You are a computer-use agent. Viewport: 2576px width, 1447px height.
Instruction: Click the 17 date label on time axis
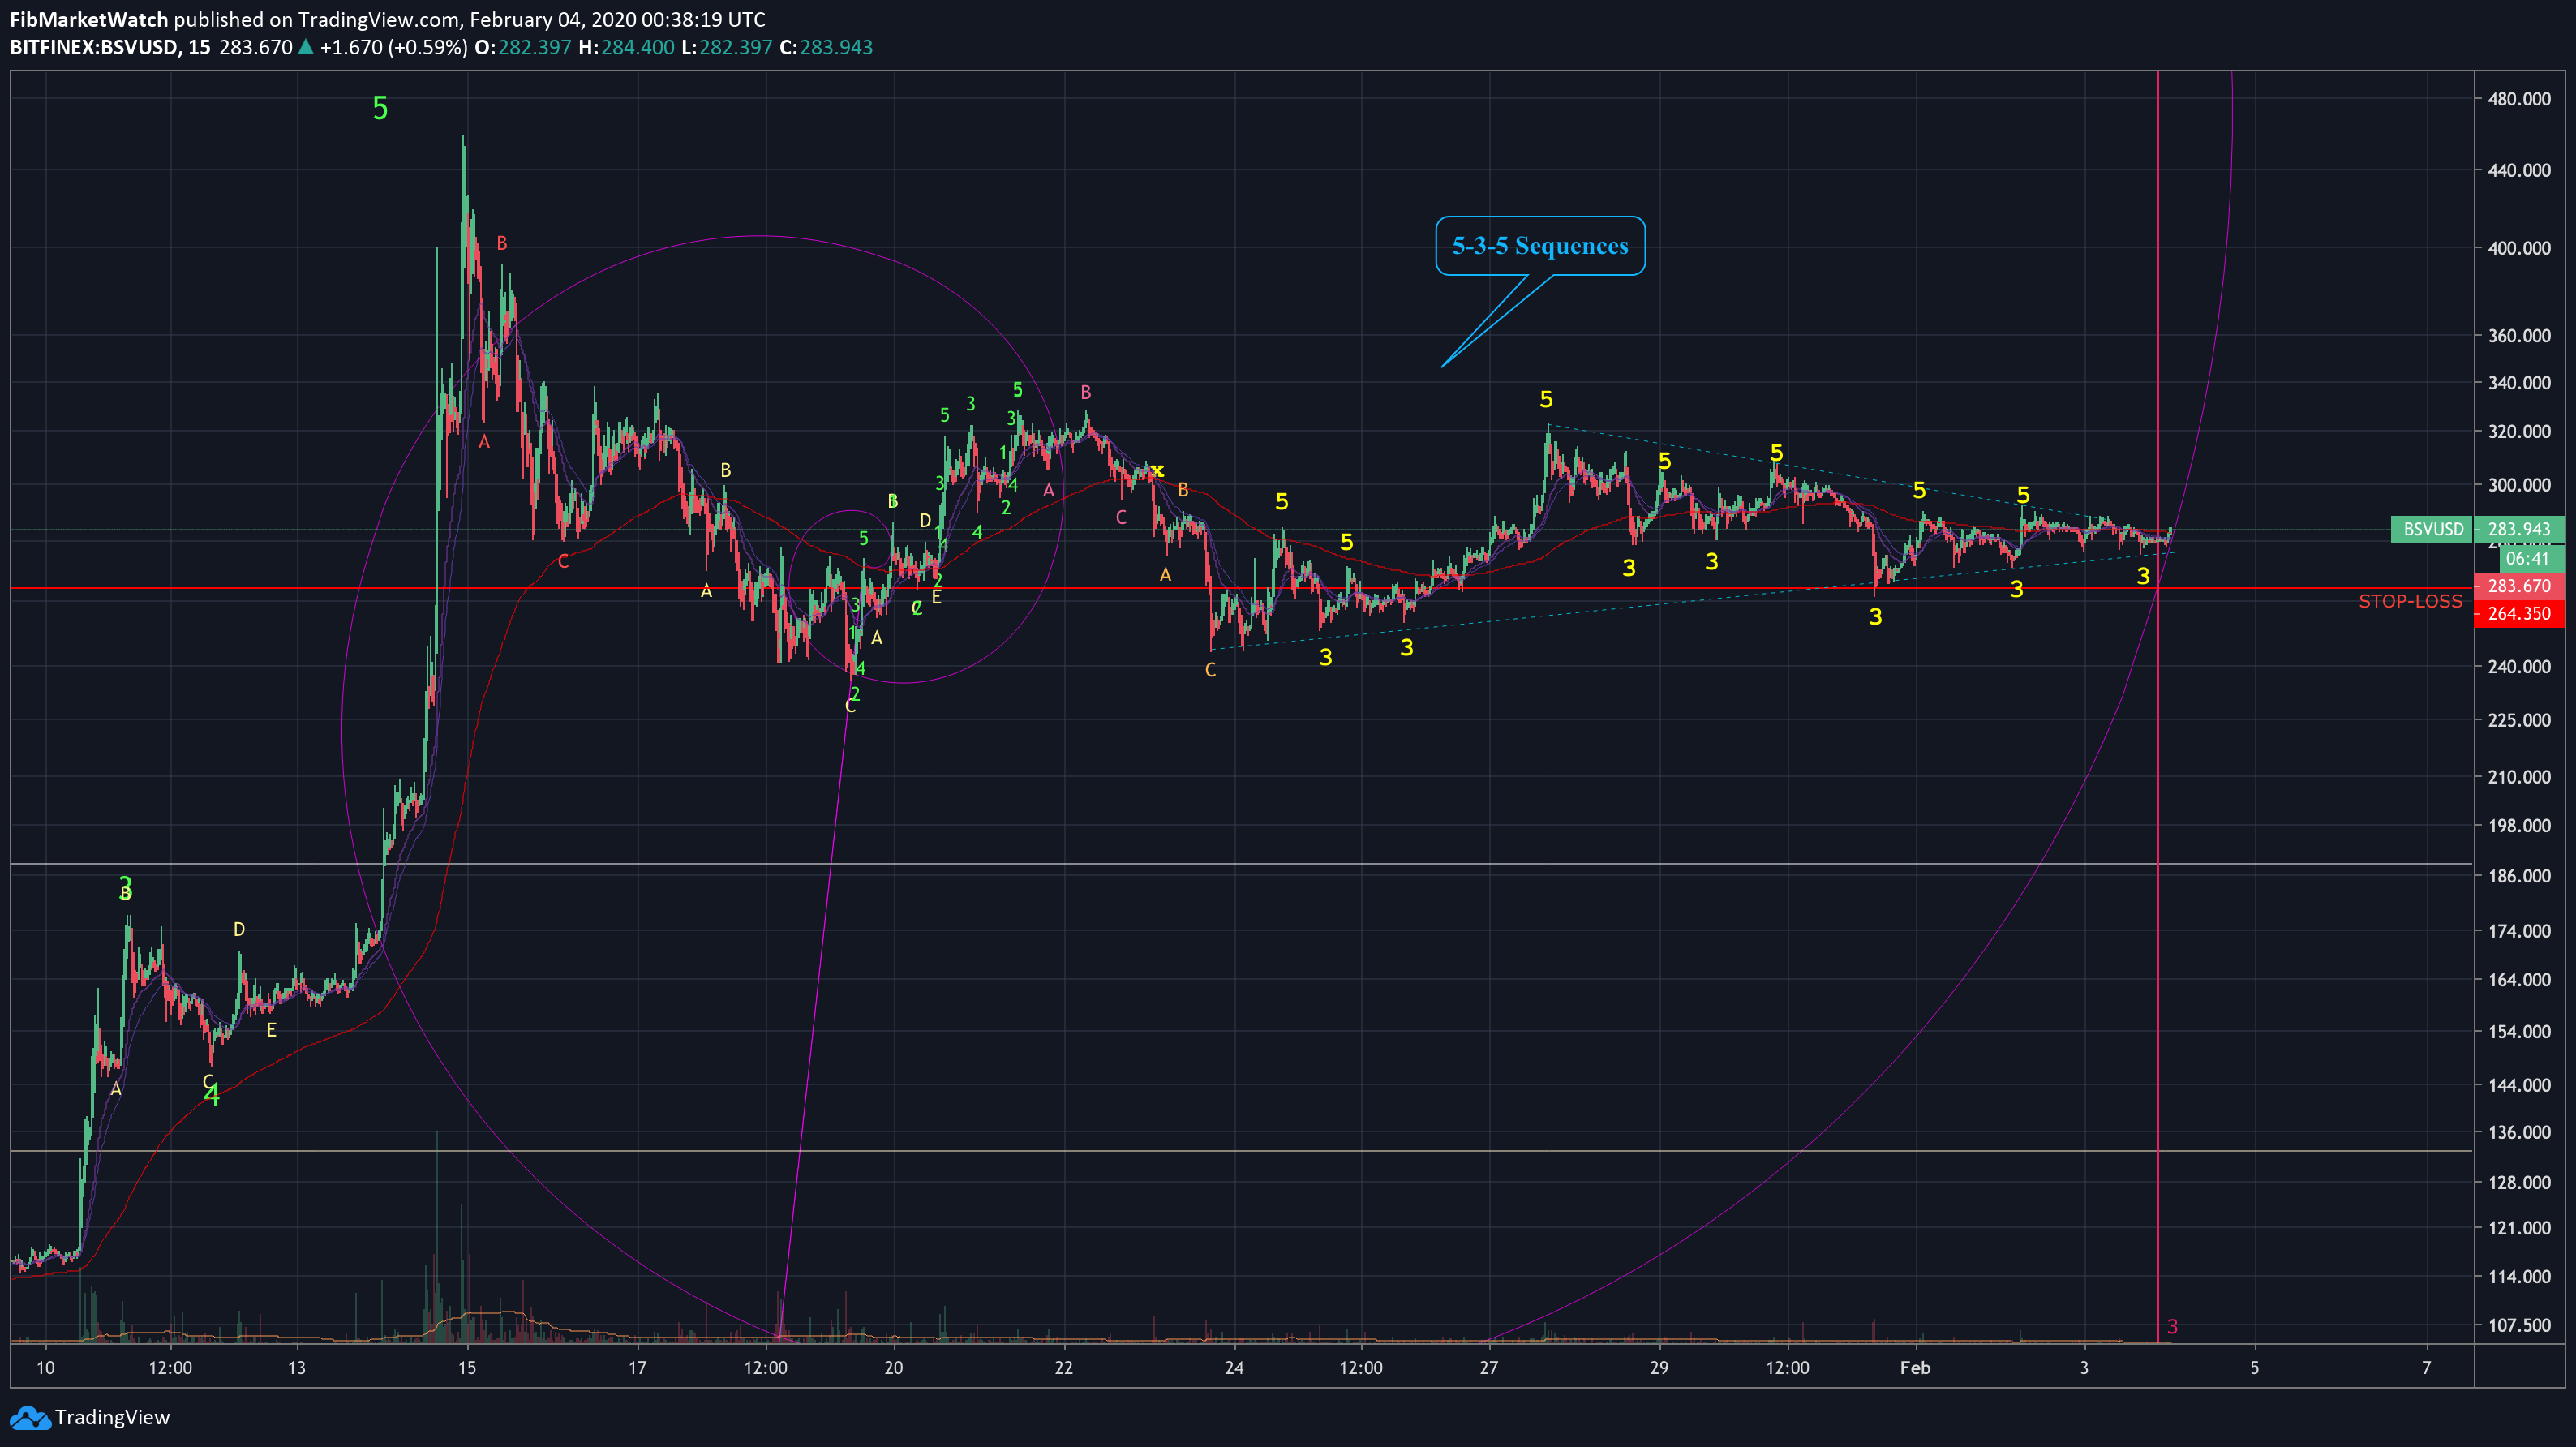tap(637, 1368)
